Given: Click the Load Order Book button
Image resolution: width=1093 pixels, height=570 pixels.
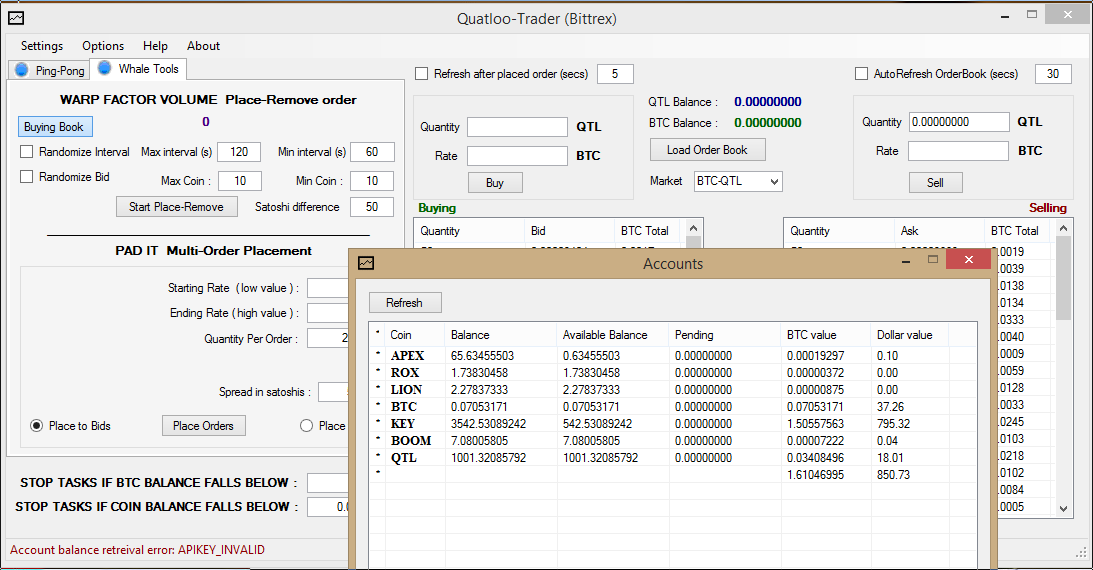Looking at the screenshot, I should coord(708,150).
